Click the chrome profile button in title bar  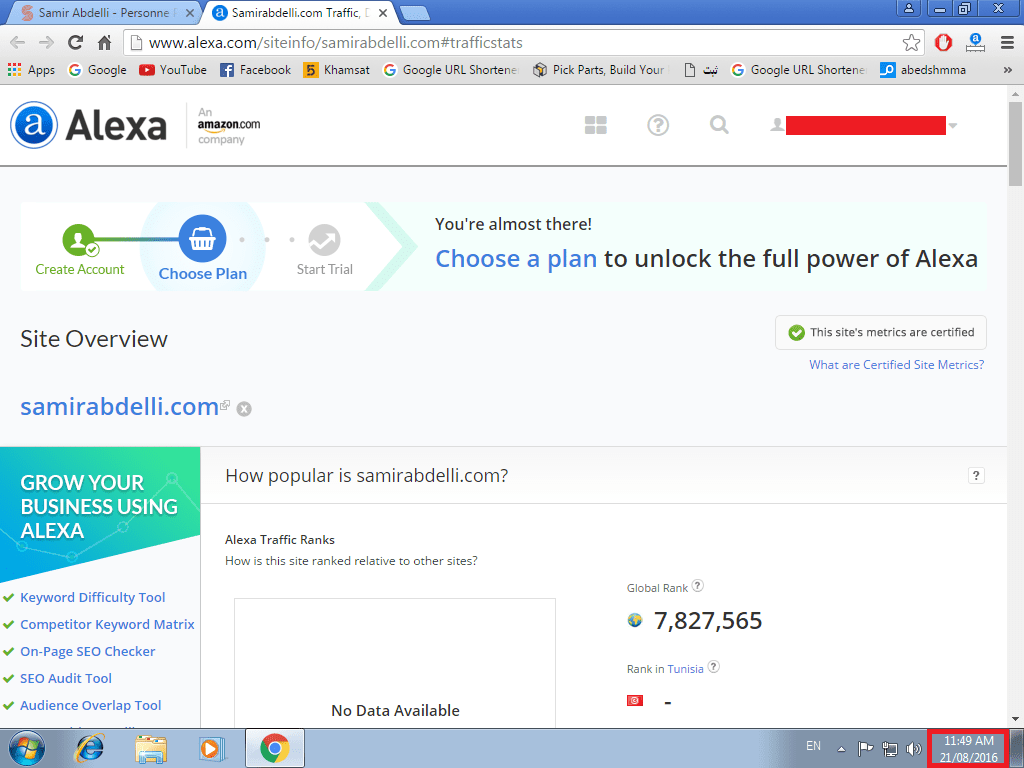tap(908, 8)
